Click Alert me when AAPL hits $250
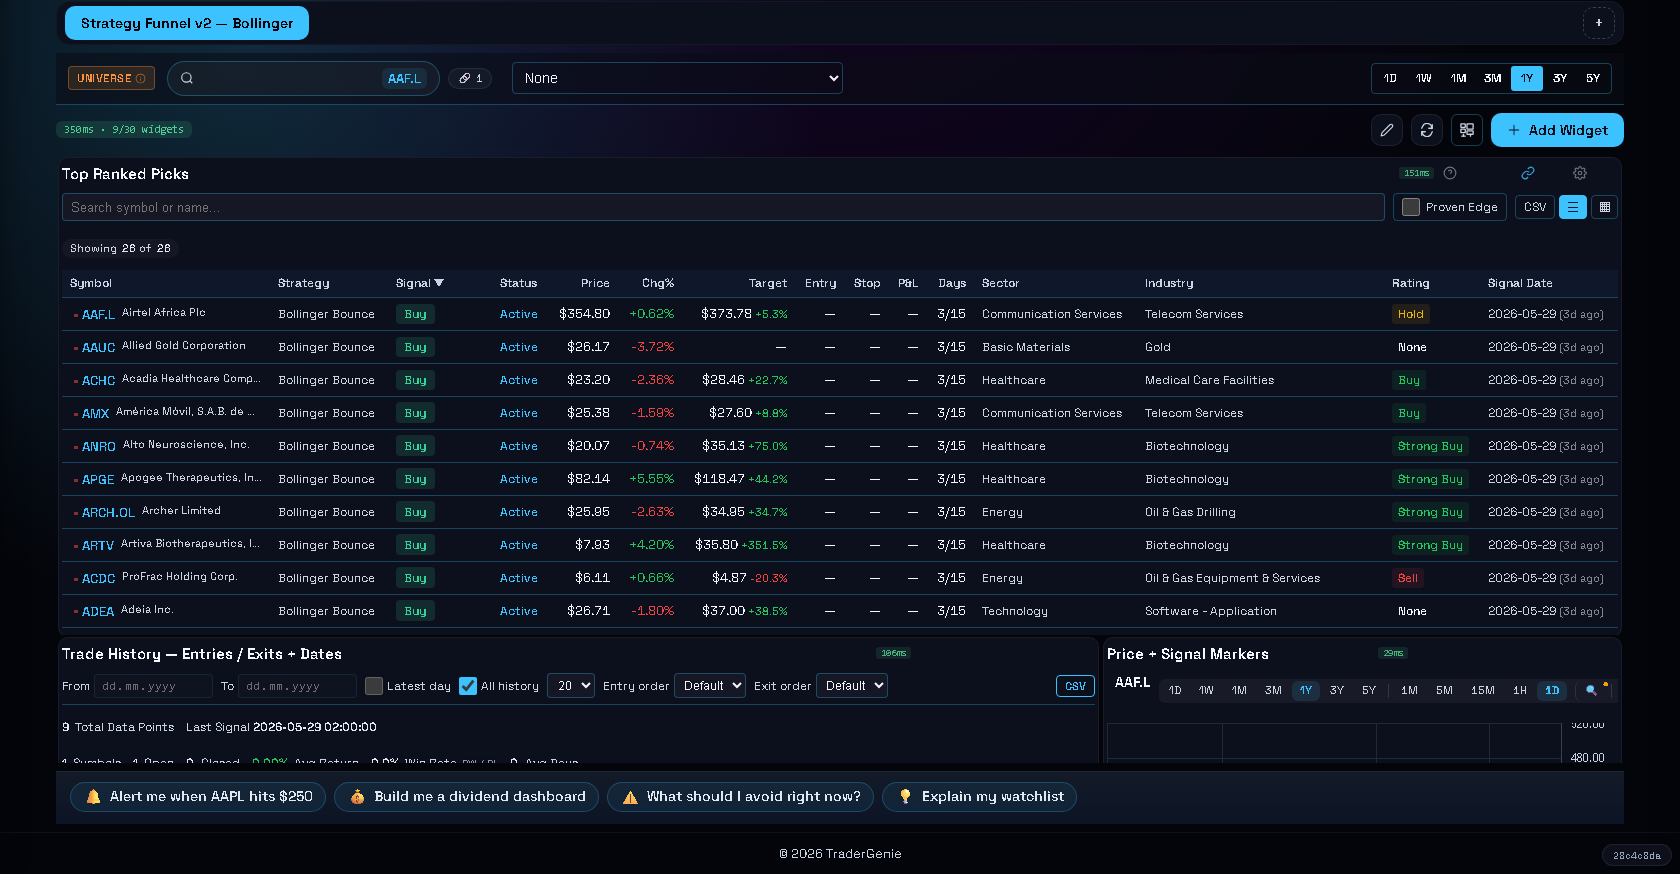1680x874 pixels. click(x=198, y=797)
